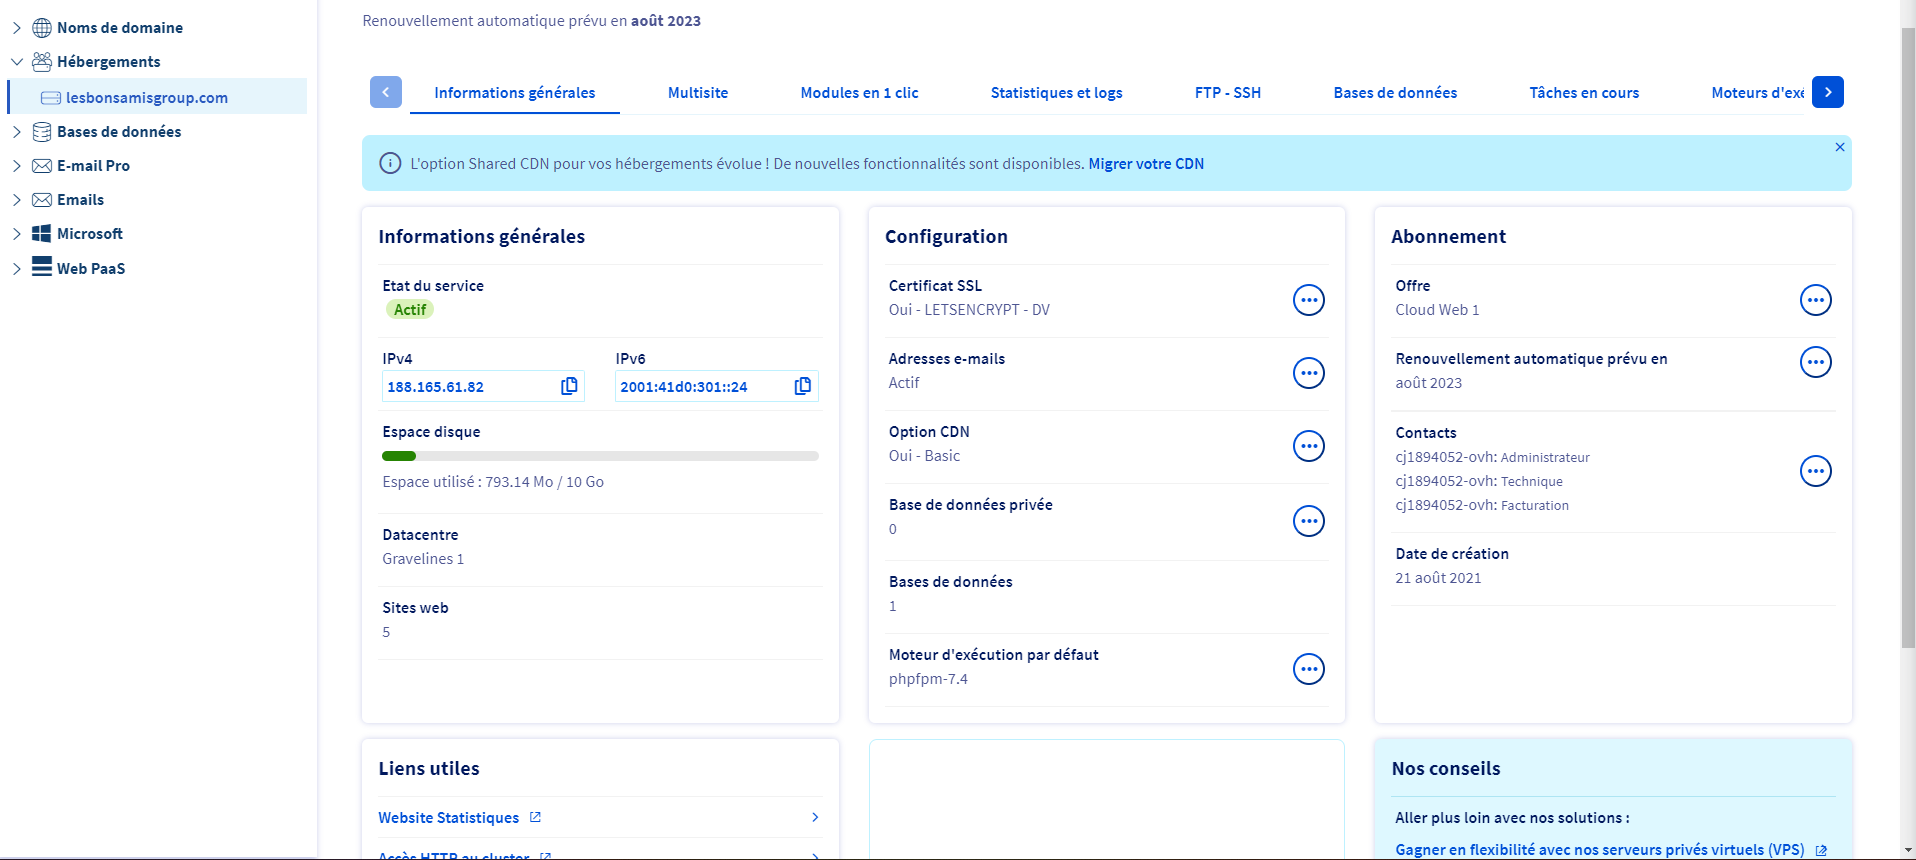The width and height of the screenshot is (1916, 860).
Task: Open Option CDN actions menu
Action: coord(1308,446)
